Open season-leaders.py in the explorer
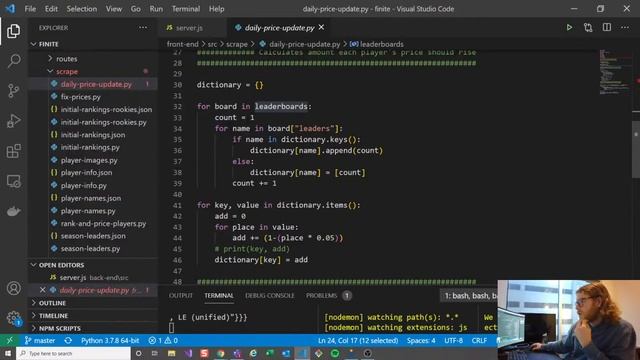Image resolution: width=640 pixels, height=360 pixels. pyautogui.click(x=90, y=249)
